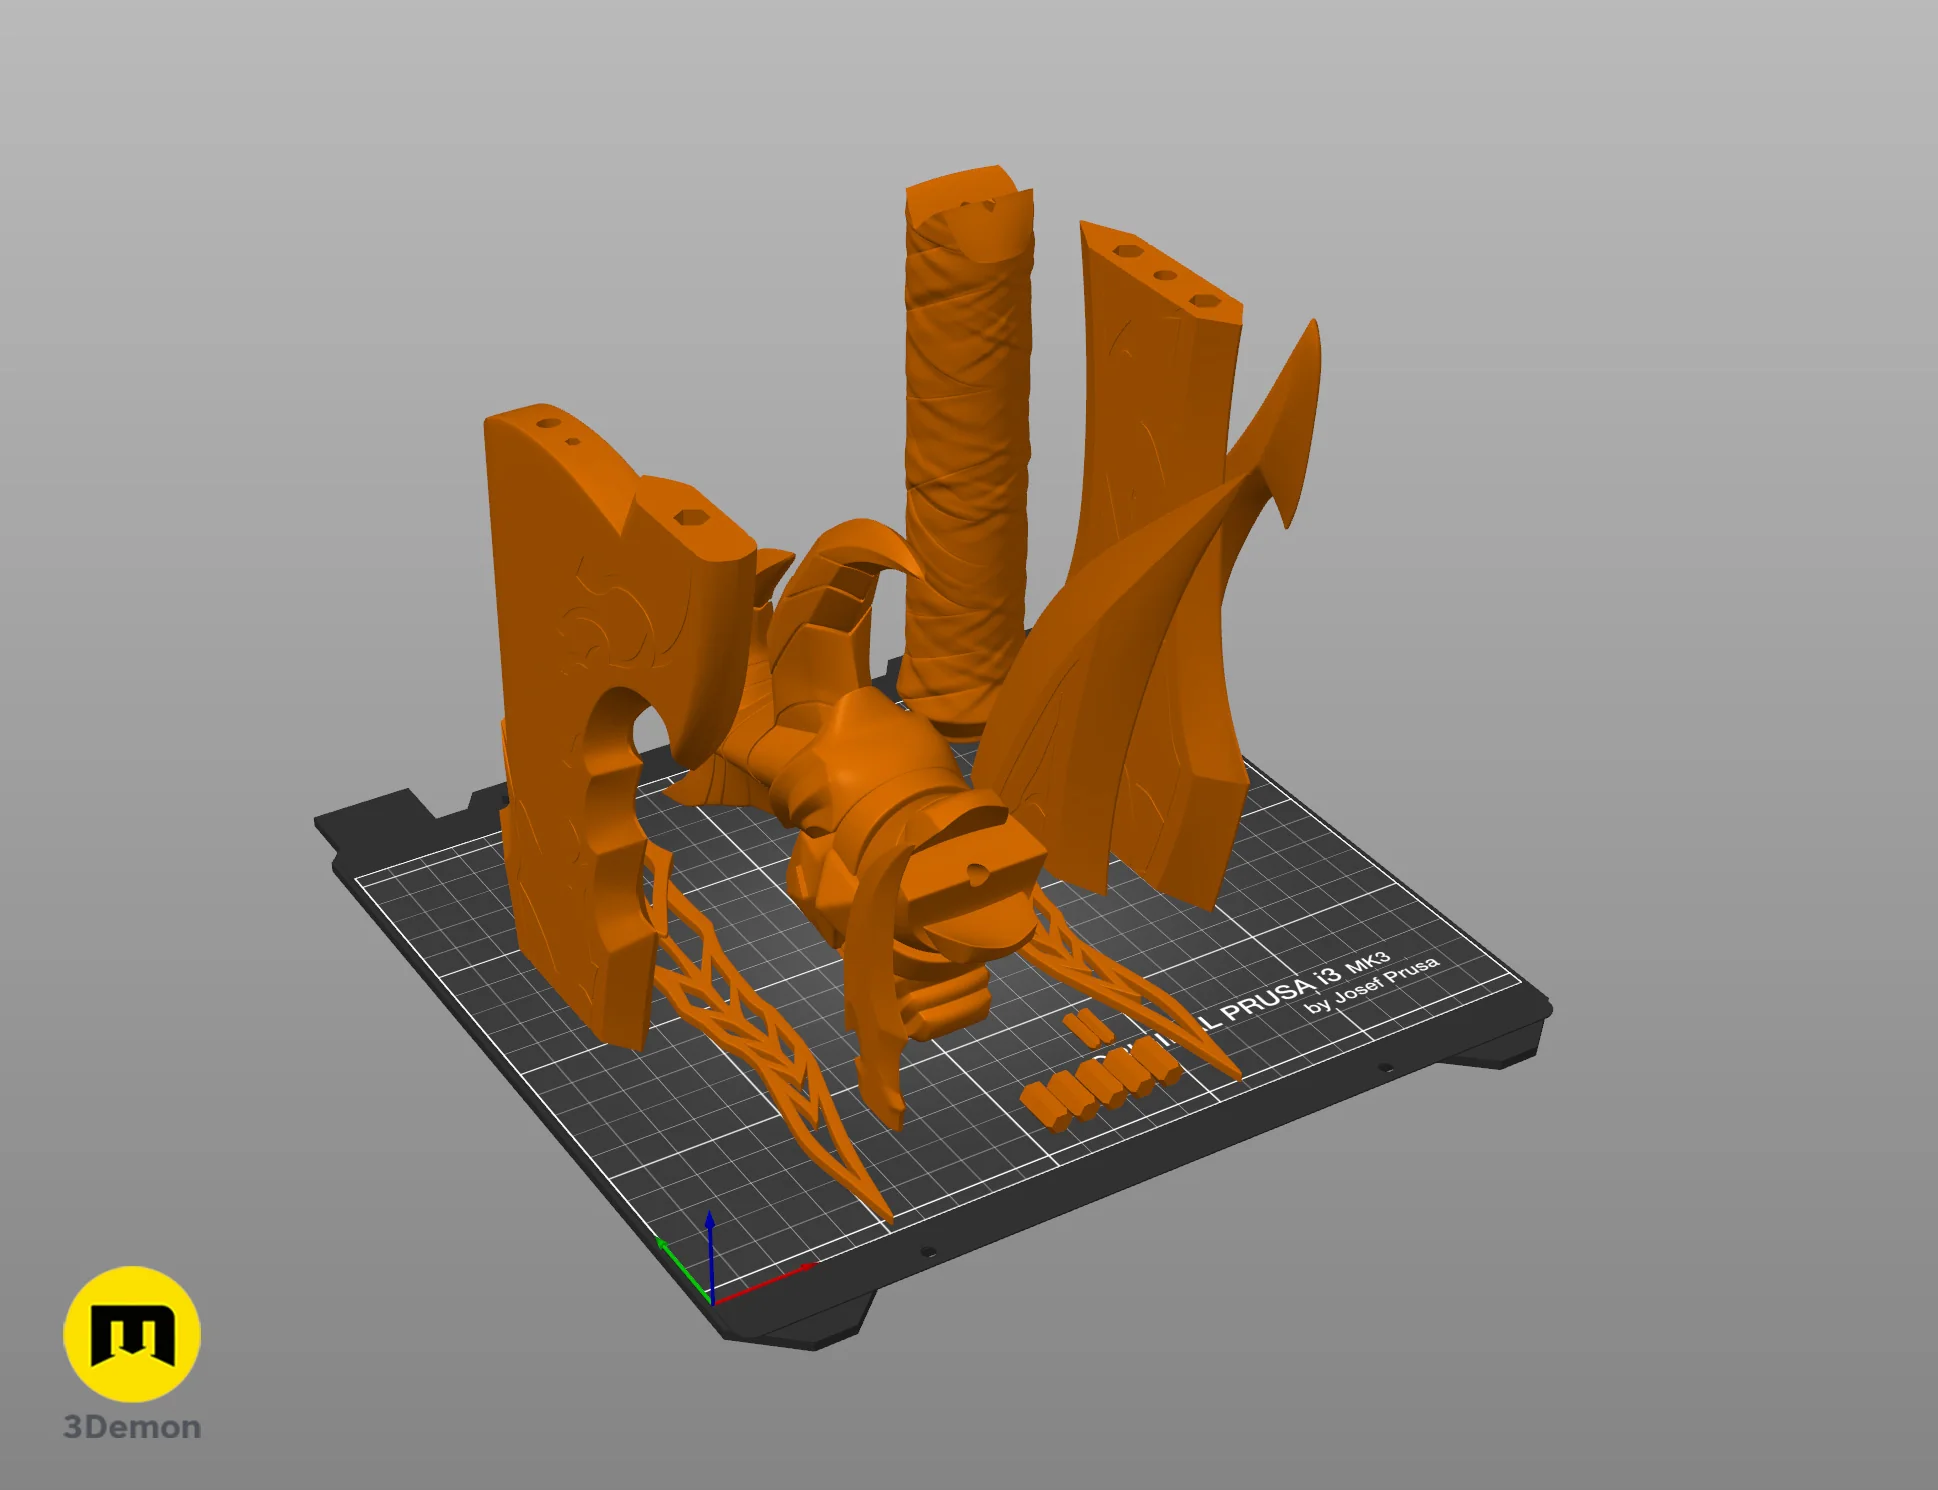
Task: Click the 'by Josef Prusa' text on the bed
Action: click(x=1372, y=985)
